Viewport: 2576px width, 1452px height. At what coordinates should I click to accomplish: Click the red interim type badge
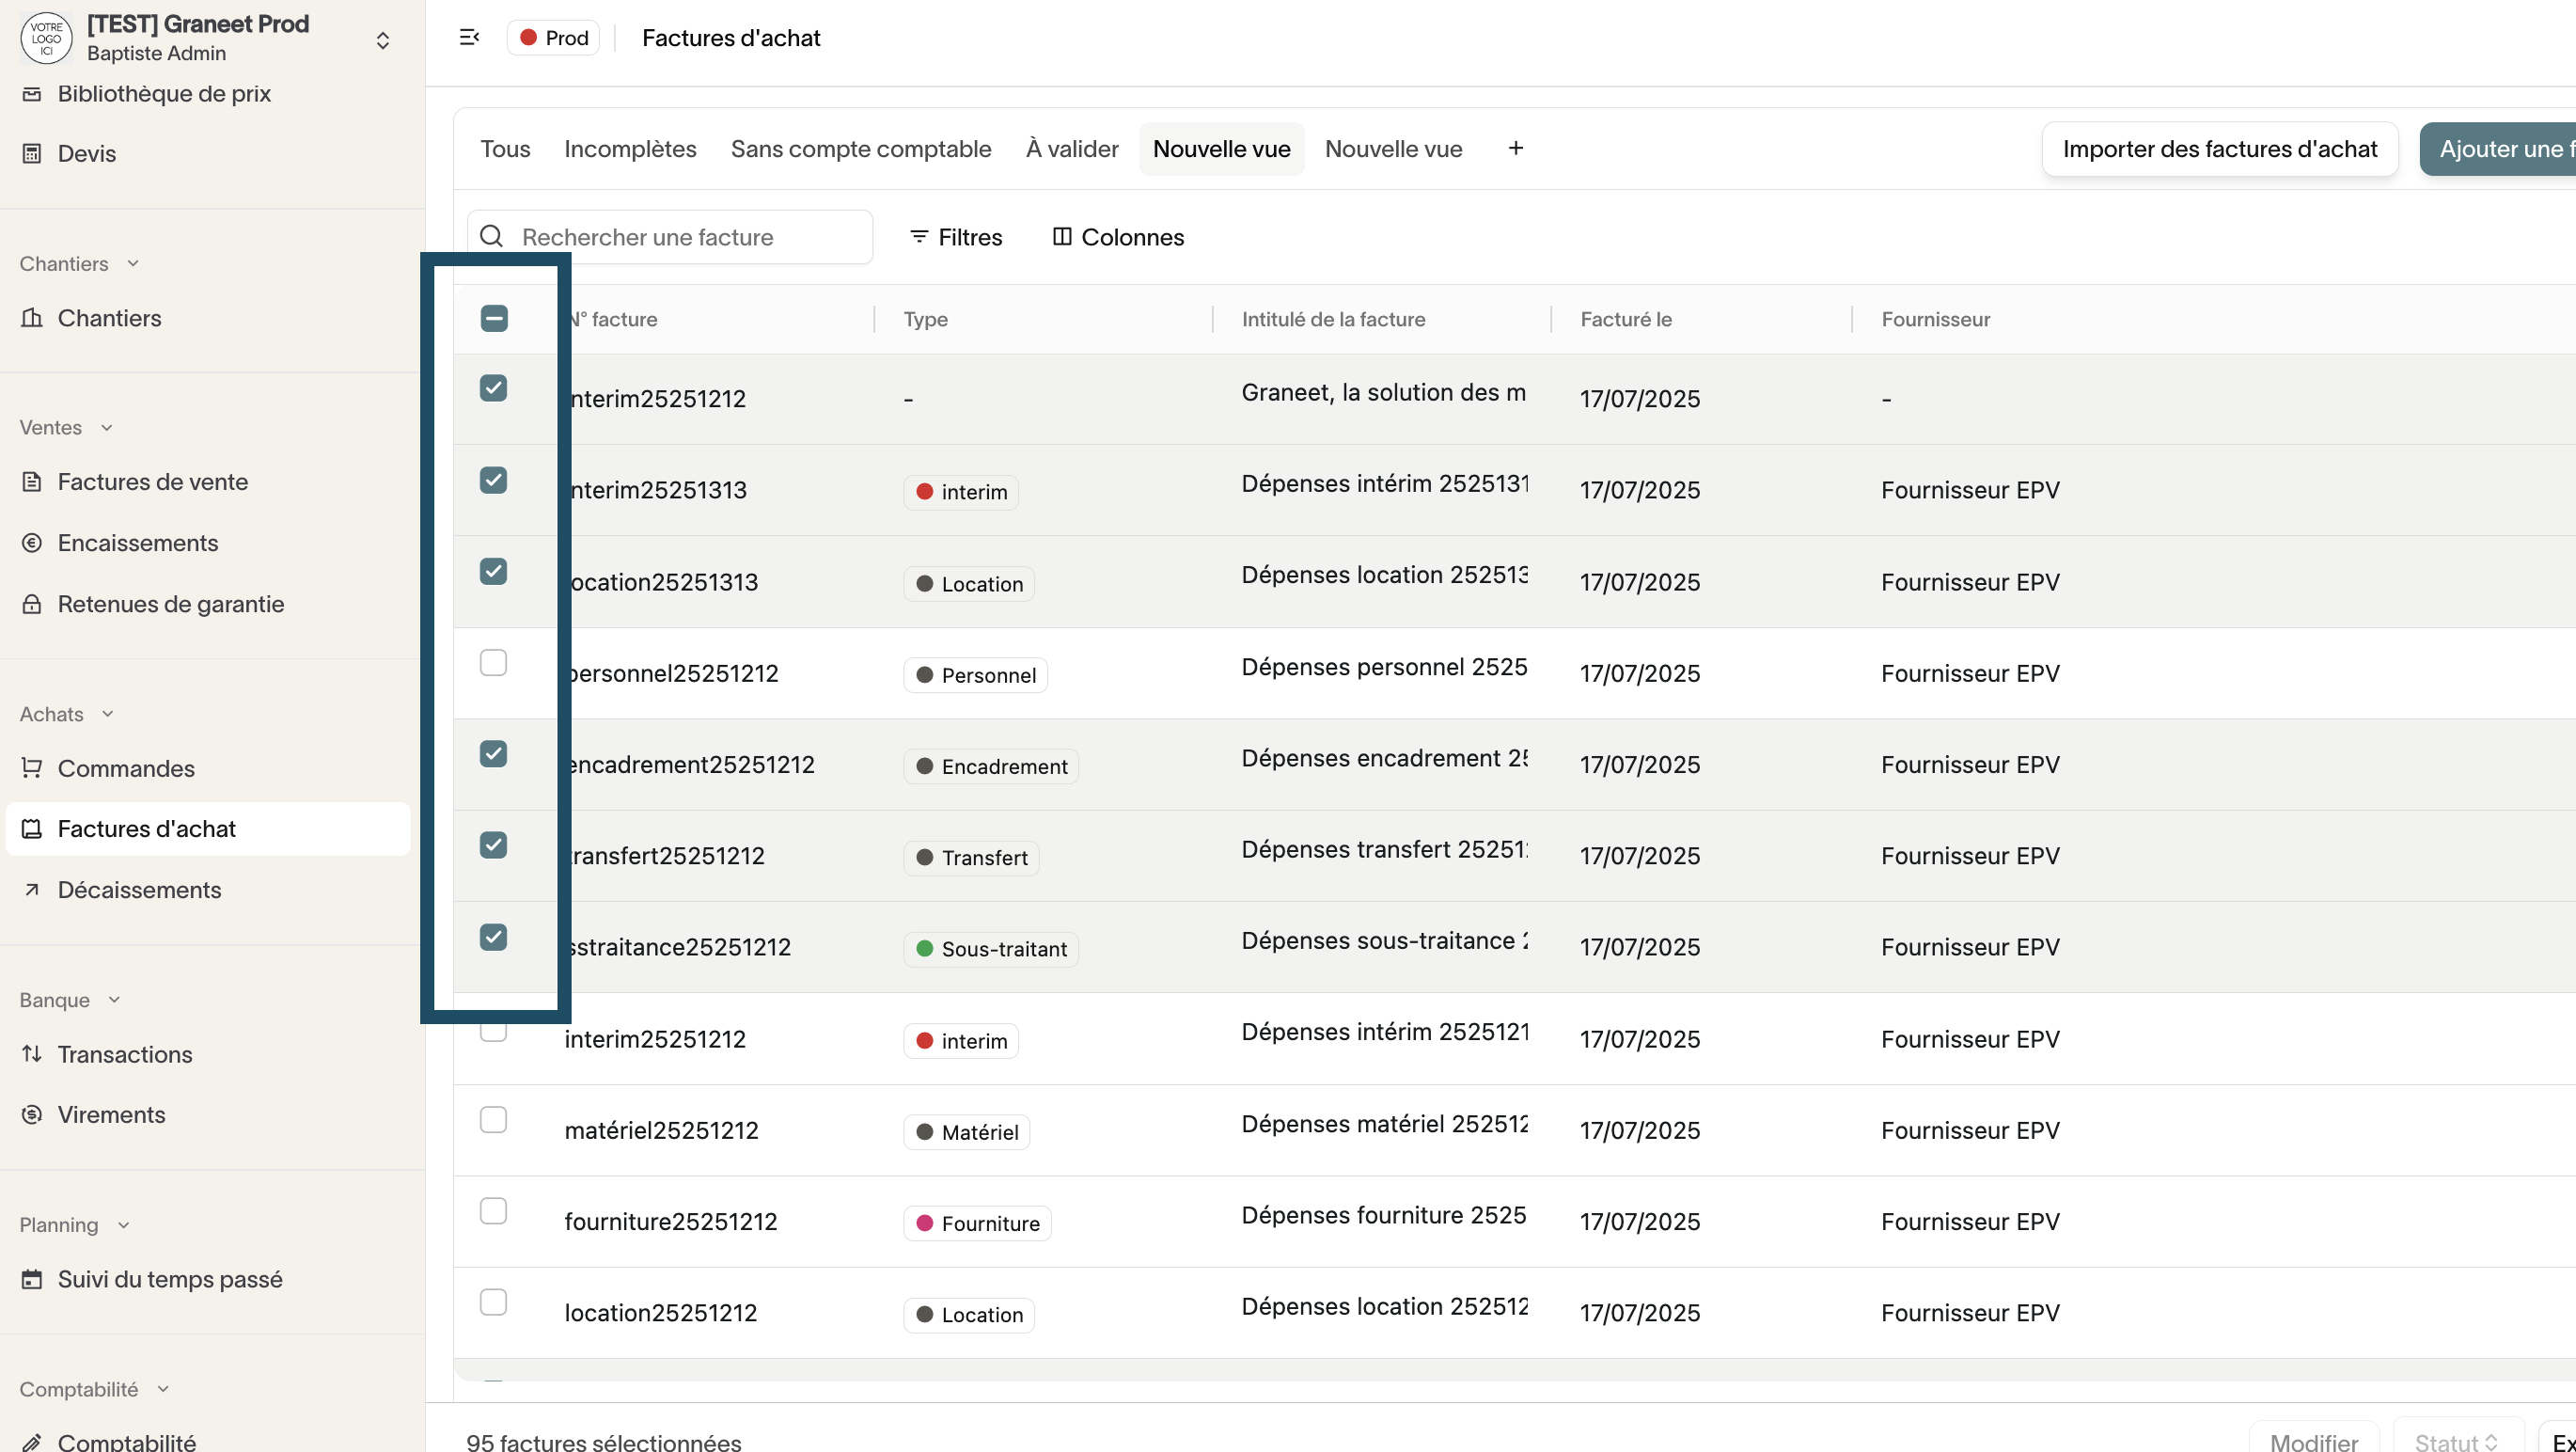tap(960, 492)
